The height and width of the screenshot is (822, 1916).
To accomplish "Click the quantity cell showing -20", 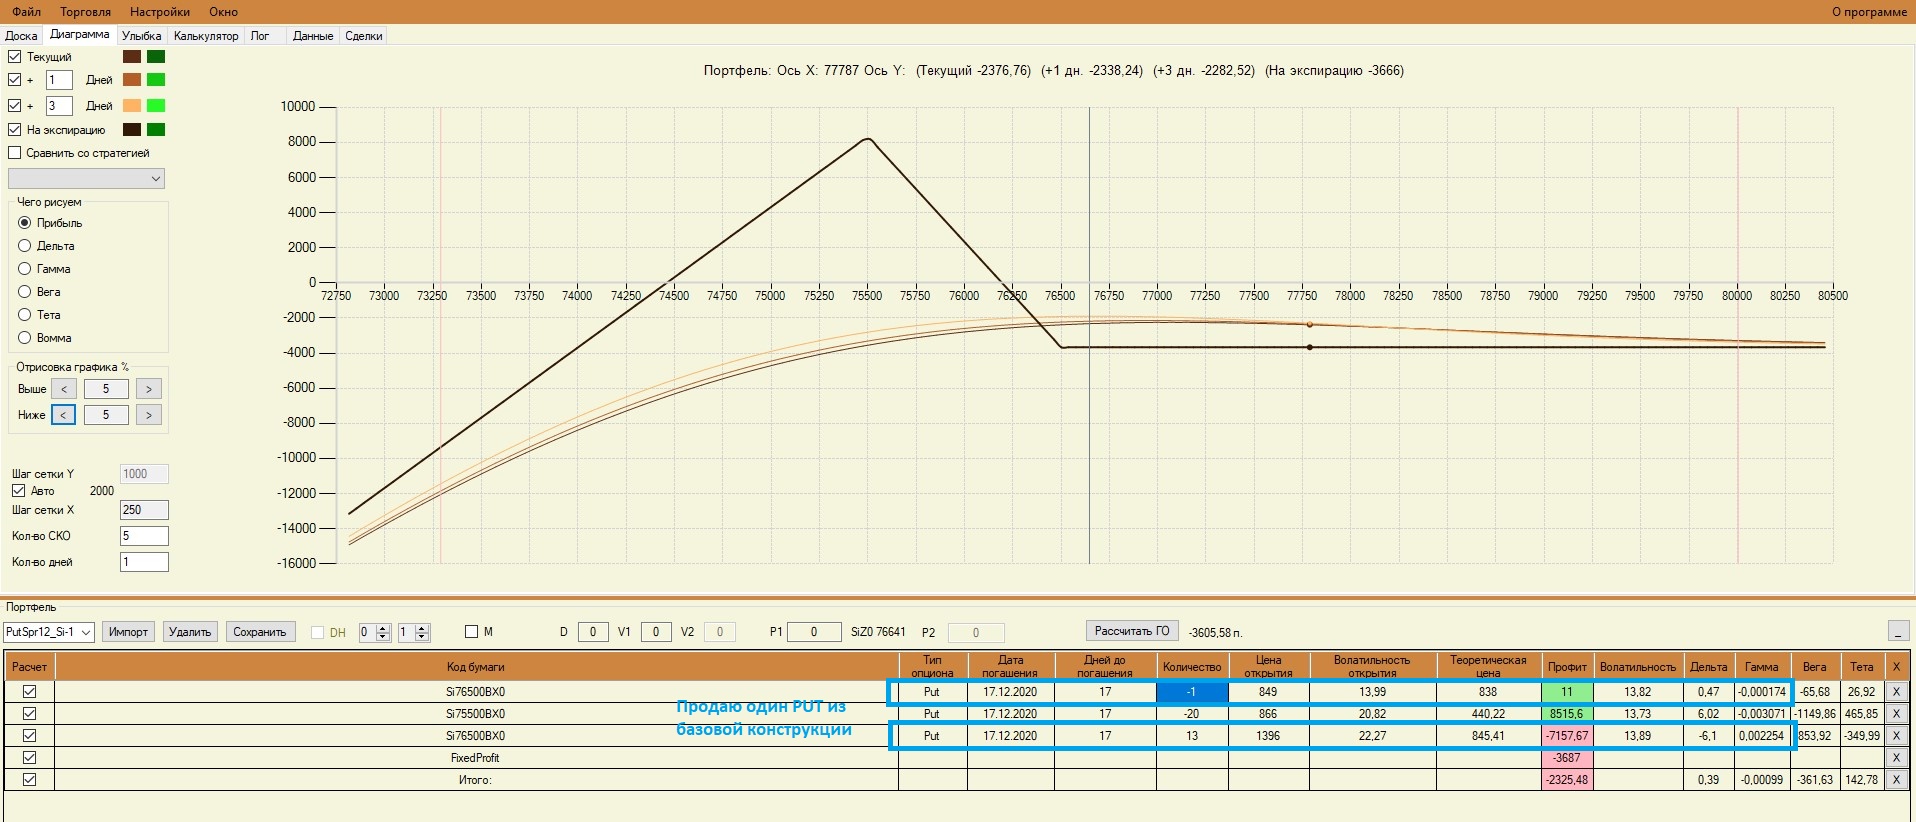I will tap(1192, 714).
